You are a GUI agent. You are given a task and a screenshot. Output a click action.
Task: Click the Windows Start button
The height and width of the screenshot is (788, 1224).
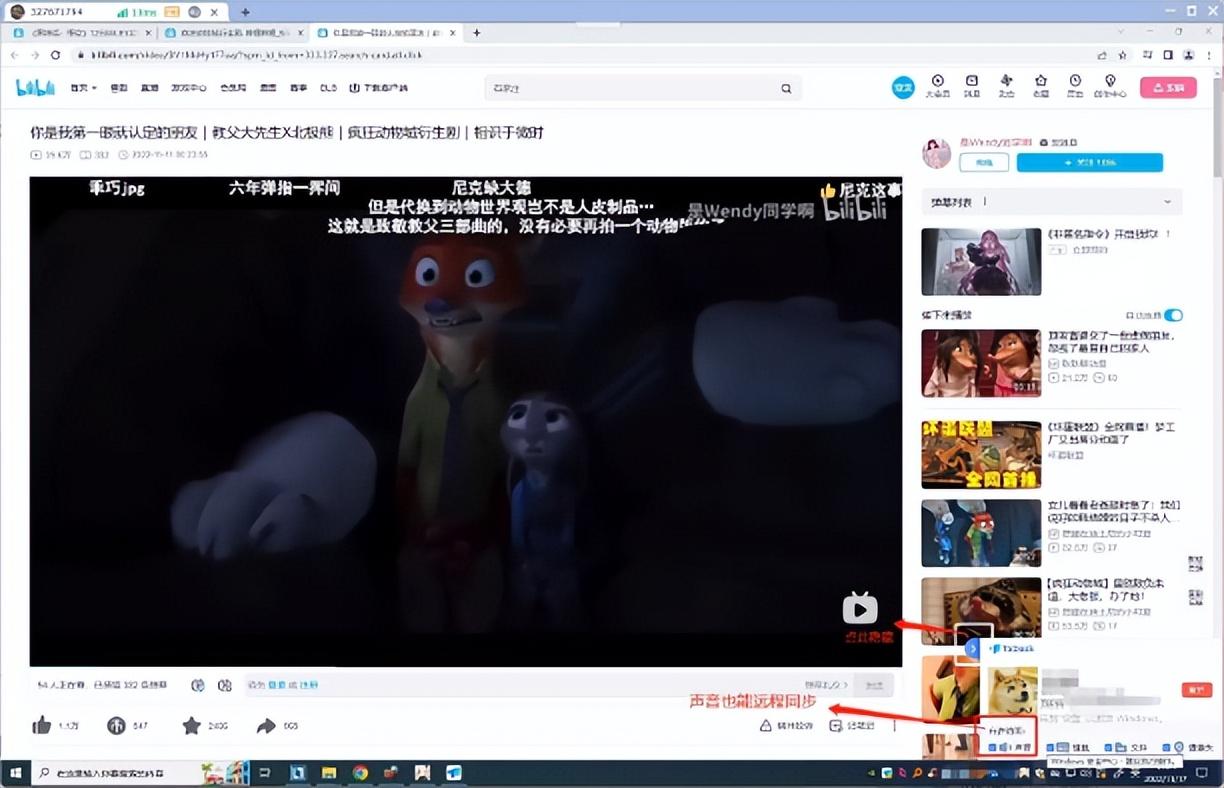(x=14, y=773)
